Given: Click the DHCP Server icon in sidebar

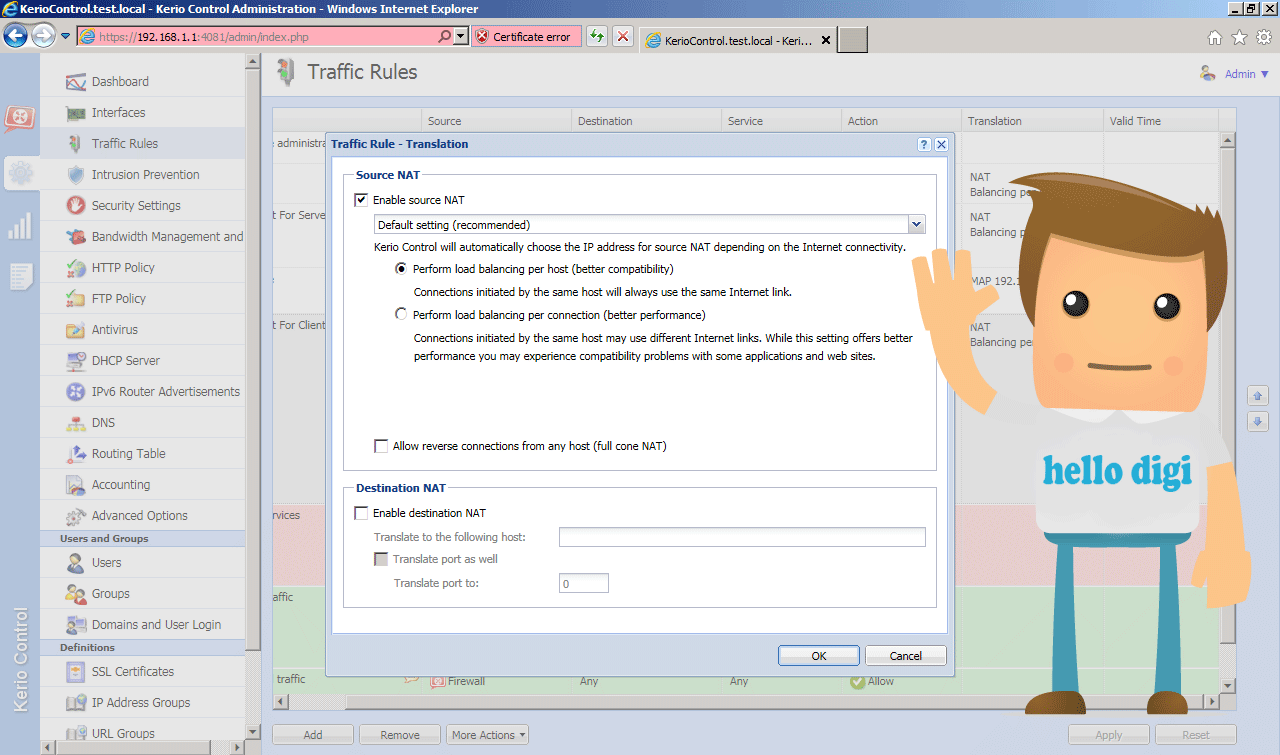Looking at the screenshot, I should (x=76, y=361).
